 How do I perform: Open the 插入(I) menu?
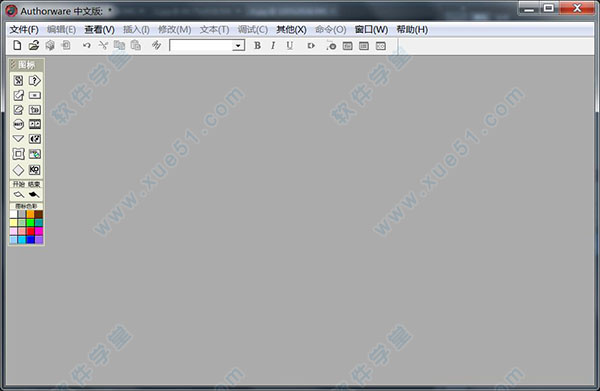coord(136,29)
